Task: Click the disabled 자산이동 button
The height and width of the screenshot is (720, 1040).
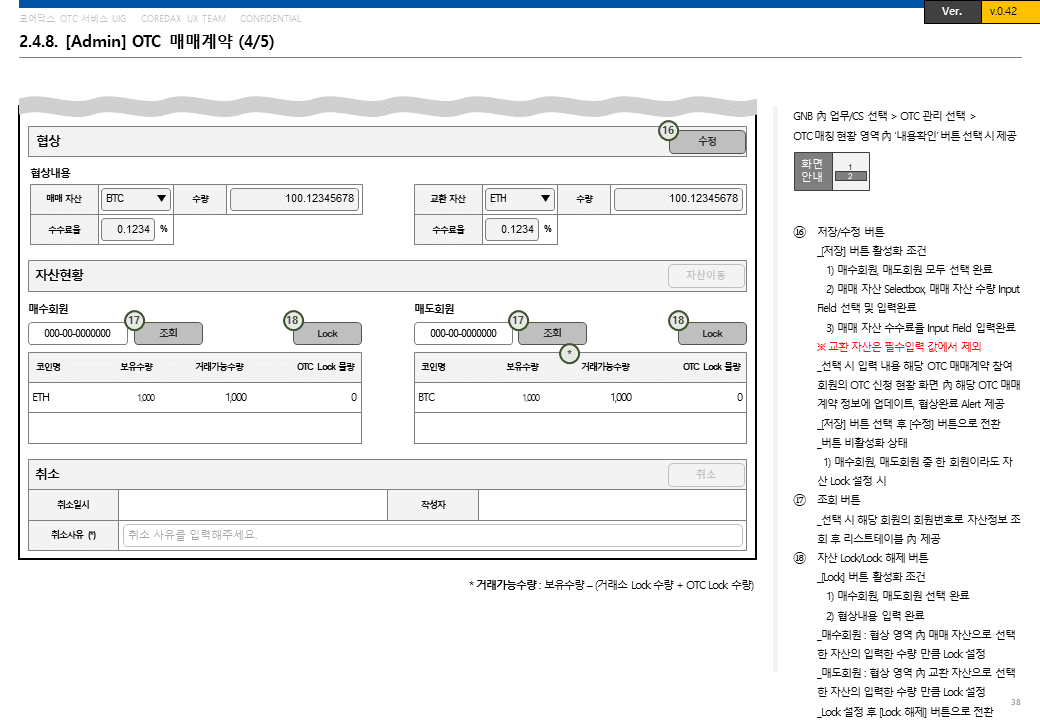Action: tap(706, 276)
